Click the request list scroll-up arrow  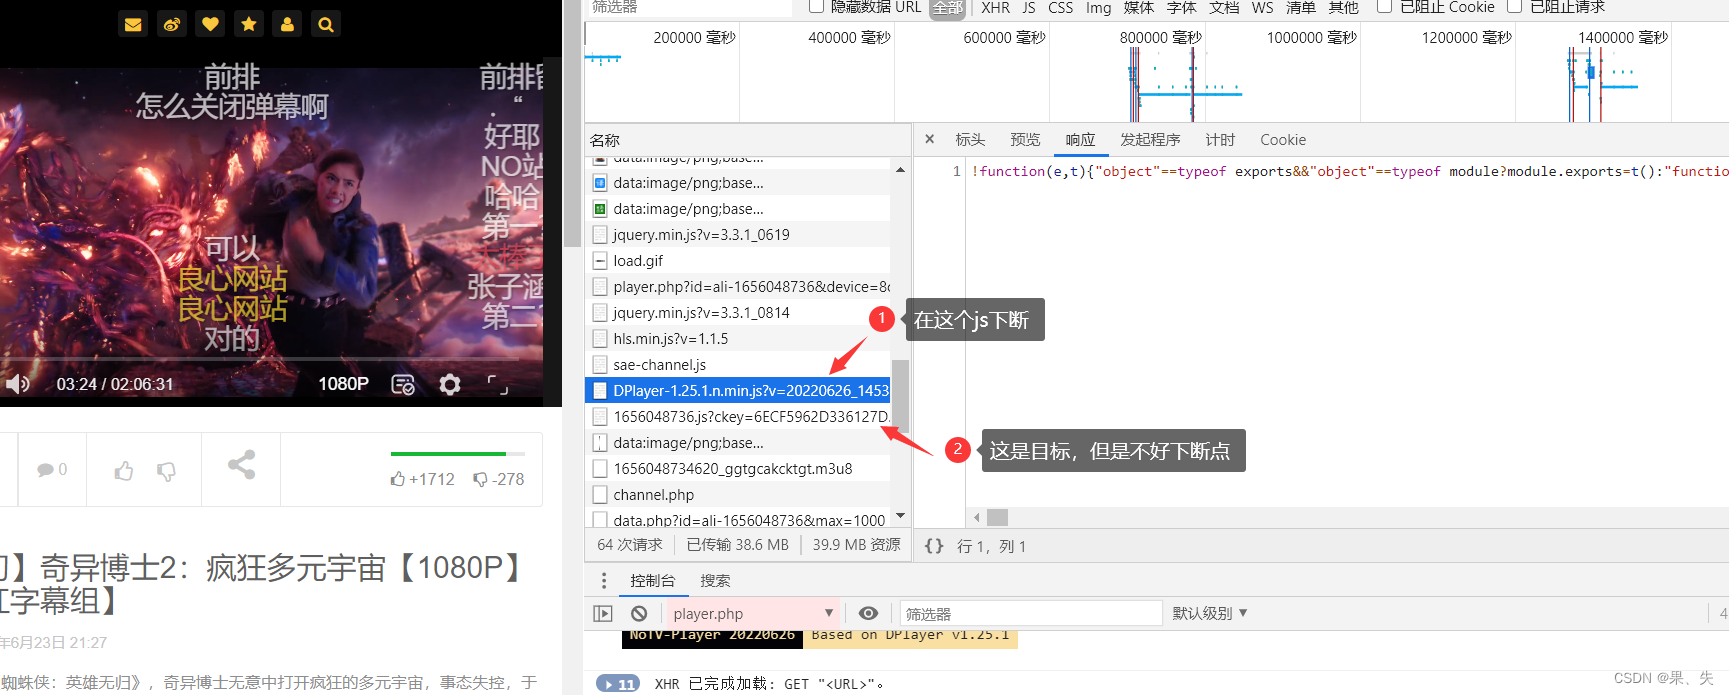(x=900, y=170)
